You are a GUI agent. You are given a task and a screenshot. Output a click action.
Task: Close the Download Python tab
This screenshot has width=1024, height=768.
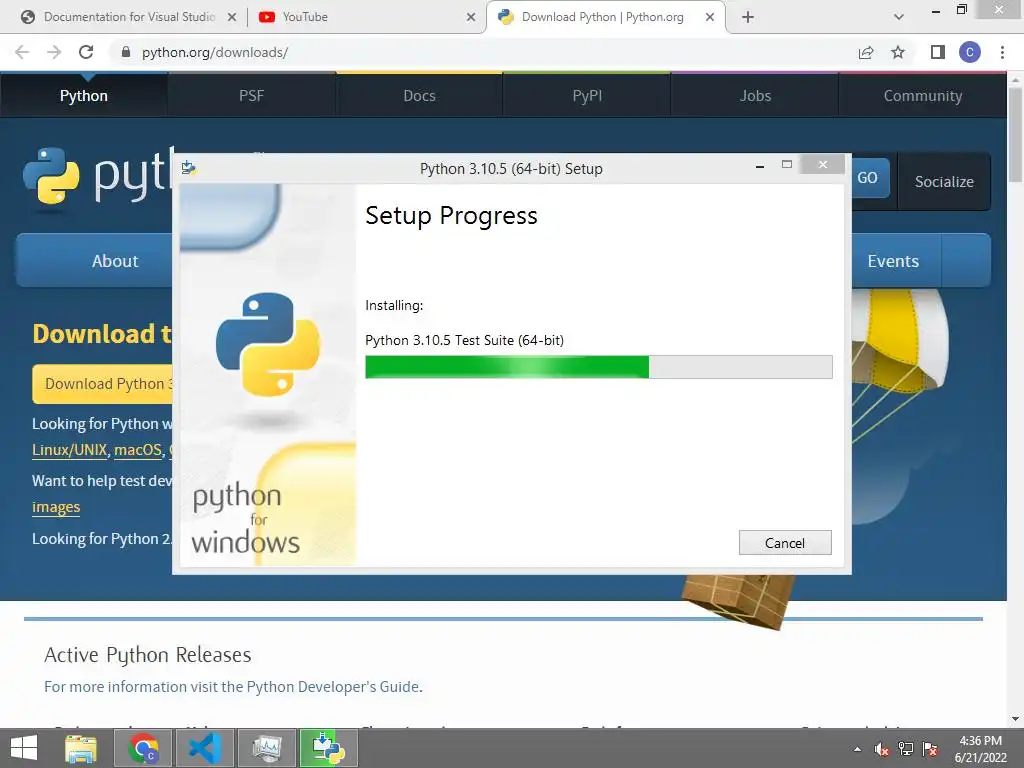tap(710, 18)
